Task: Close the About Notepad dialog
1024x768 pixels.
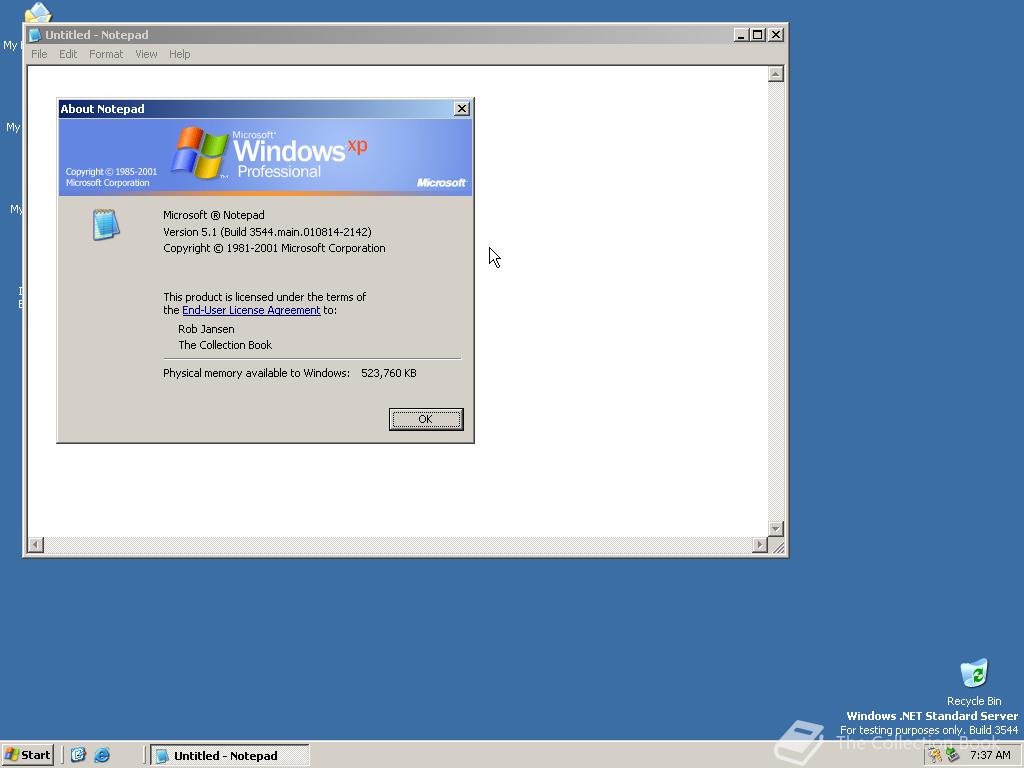Action: click(462, 108)
